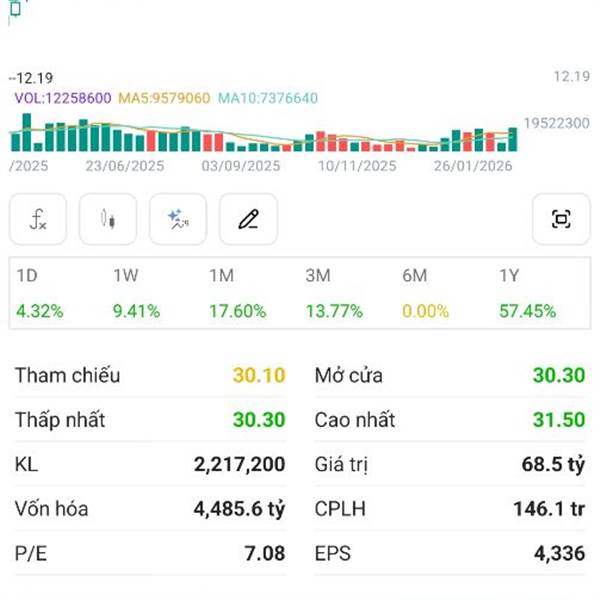Open the fx indicators button
This screenshot has height=600, width=600.
tap(38, 219)
